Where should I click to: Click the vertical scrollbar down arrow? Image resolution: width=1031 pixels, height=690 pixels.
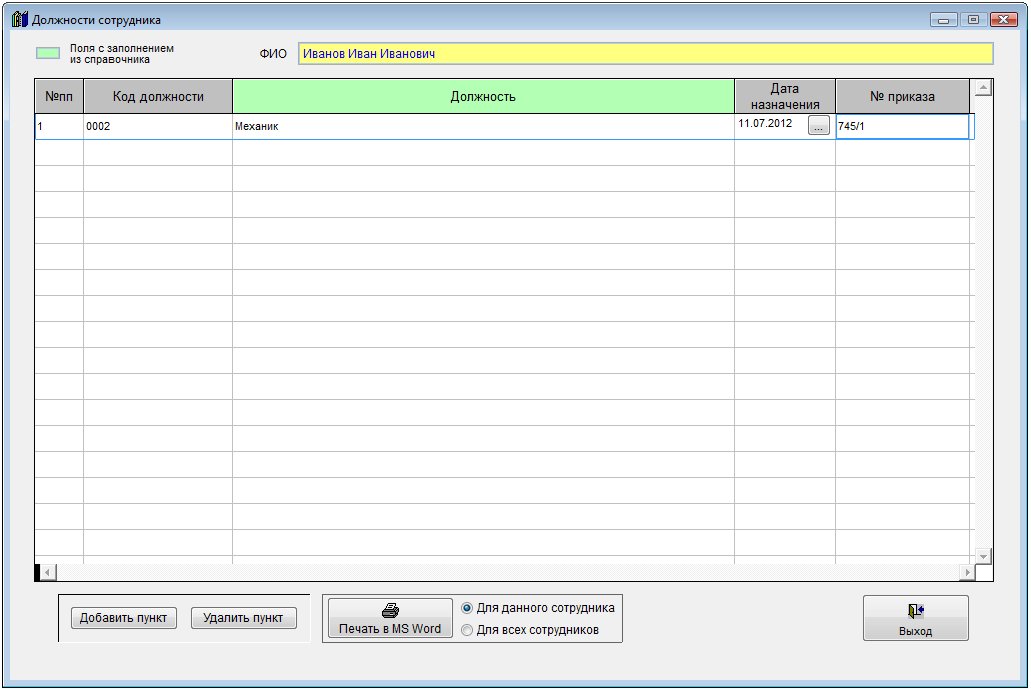pyautogui.click(x=983, y=556)
